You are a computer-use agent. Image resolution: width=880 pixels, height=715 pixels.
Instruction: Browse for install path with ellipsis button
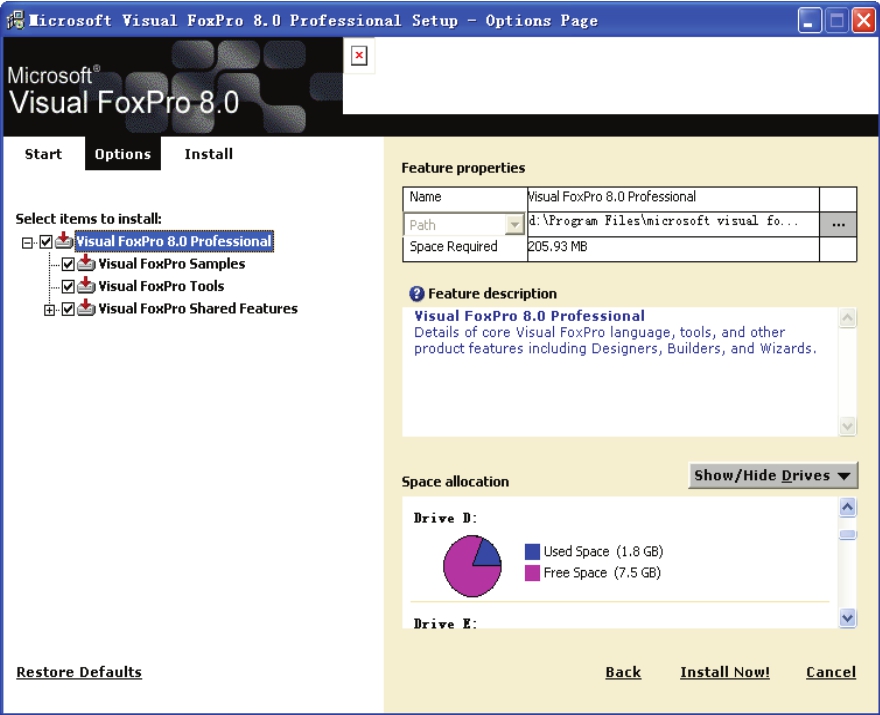coord(838,224)
